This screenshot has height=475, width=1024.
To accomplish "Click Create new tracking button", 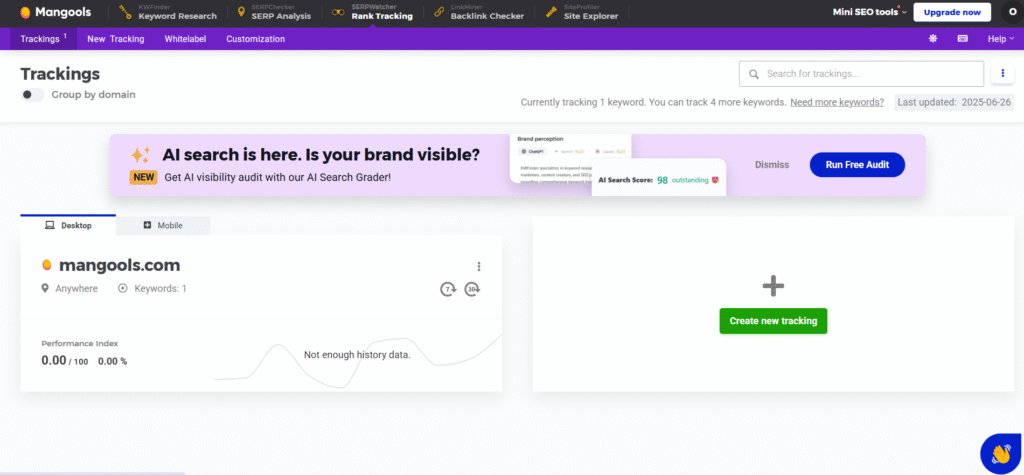I will coord(773,321).
